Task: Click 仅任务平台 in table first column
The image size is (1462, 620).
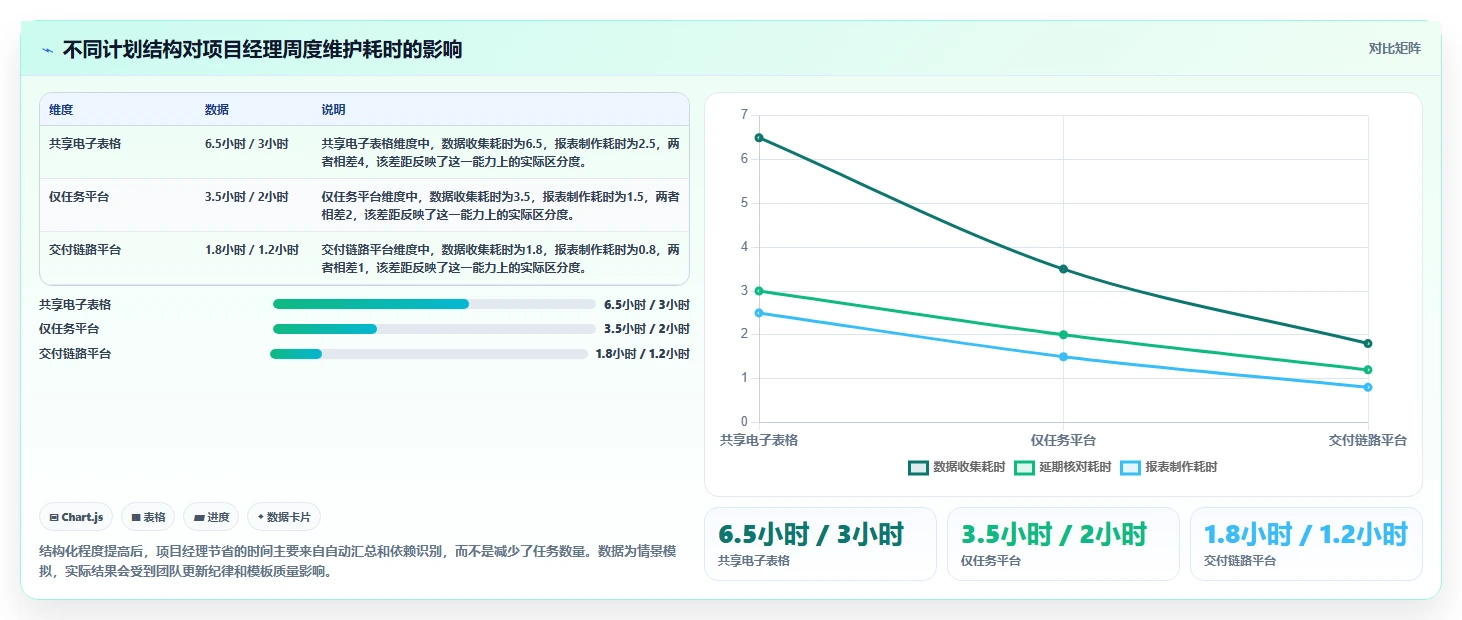Action: pyautogui.click(x=79, y=197)
